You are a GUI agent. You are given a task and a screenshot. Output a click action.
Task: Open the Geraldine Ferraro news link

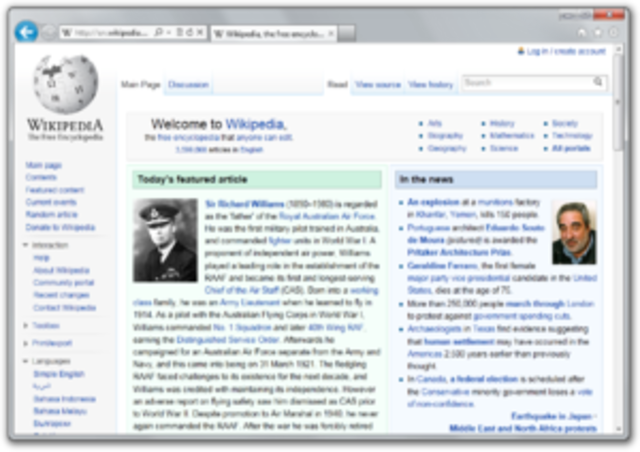click(442, 266)
